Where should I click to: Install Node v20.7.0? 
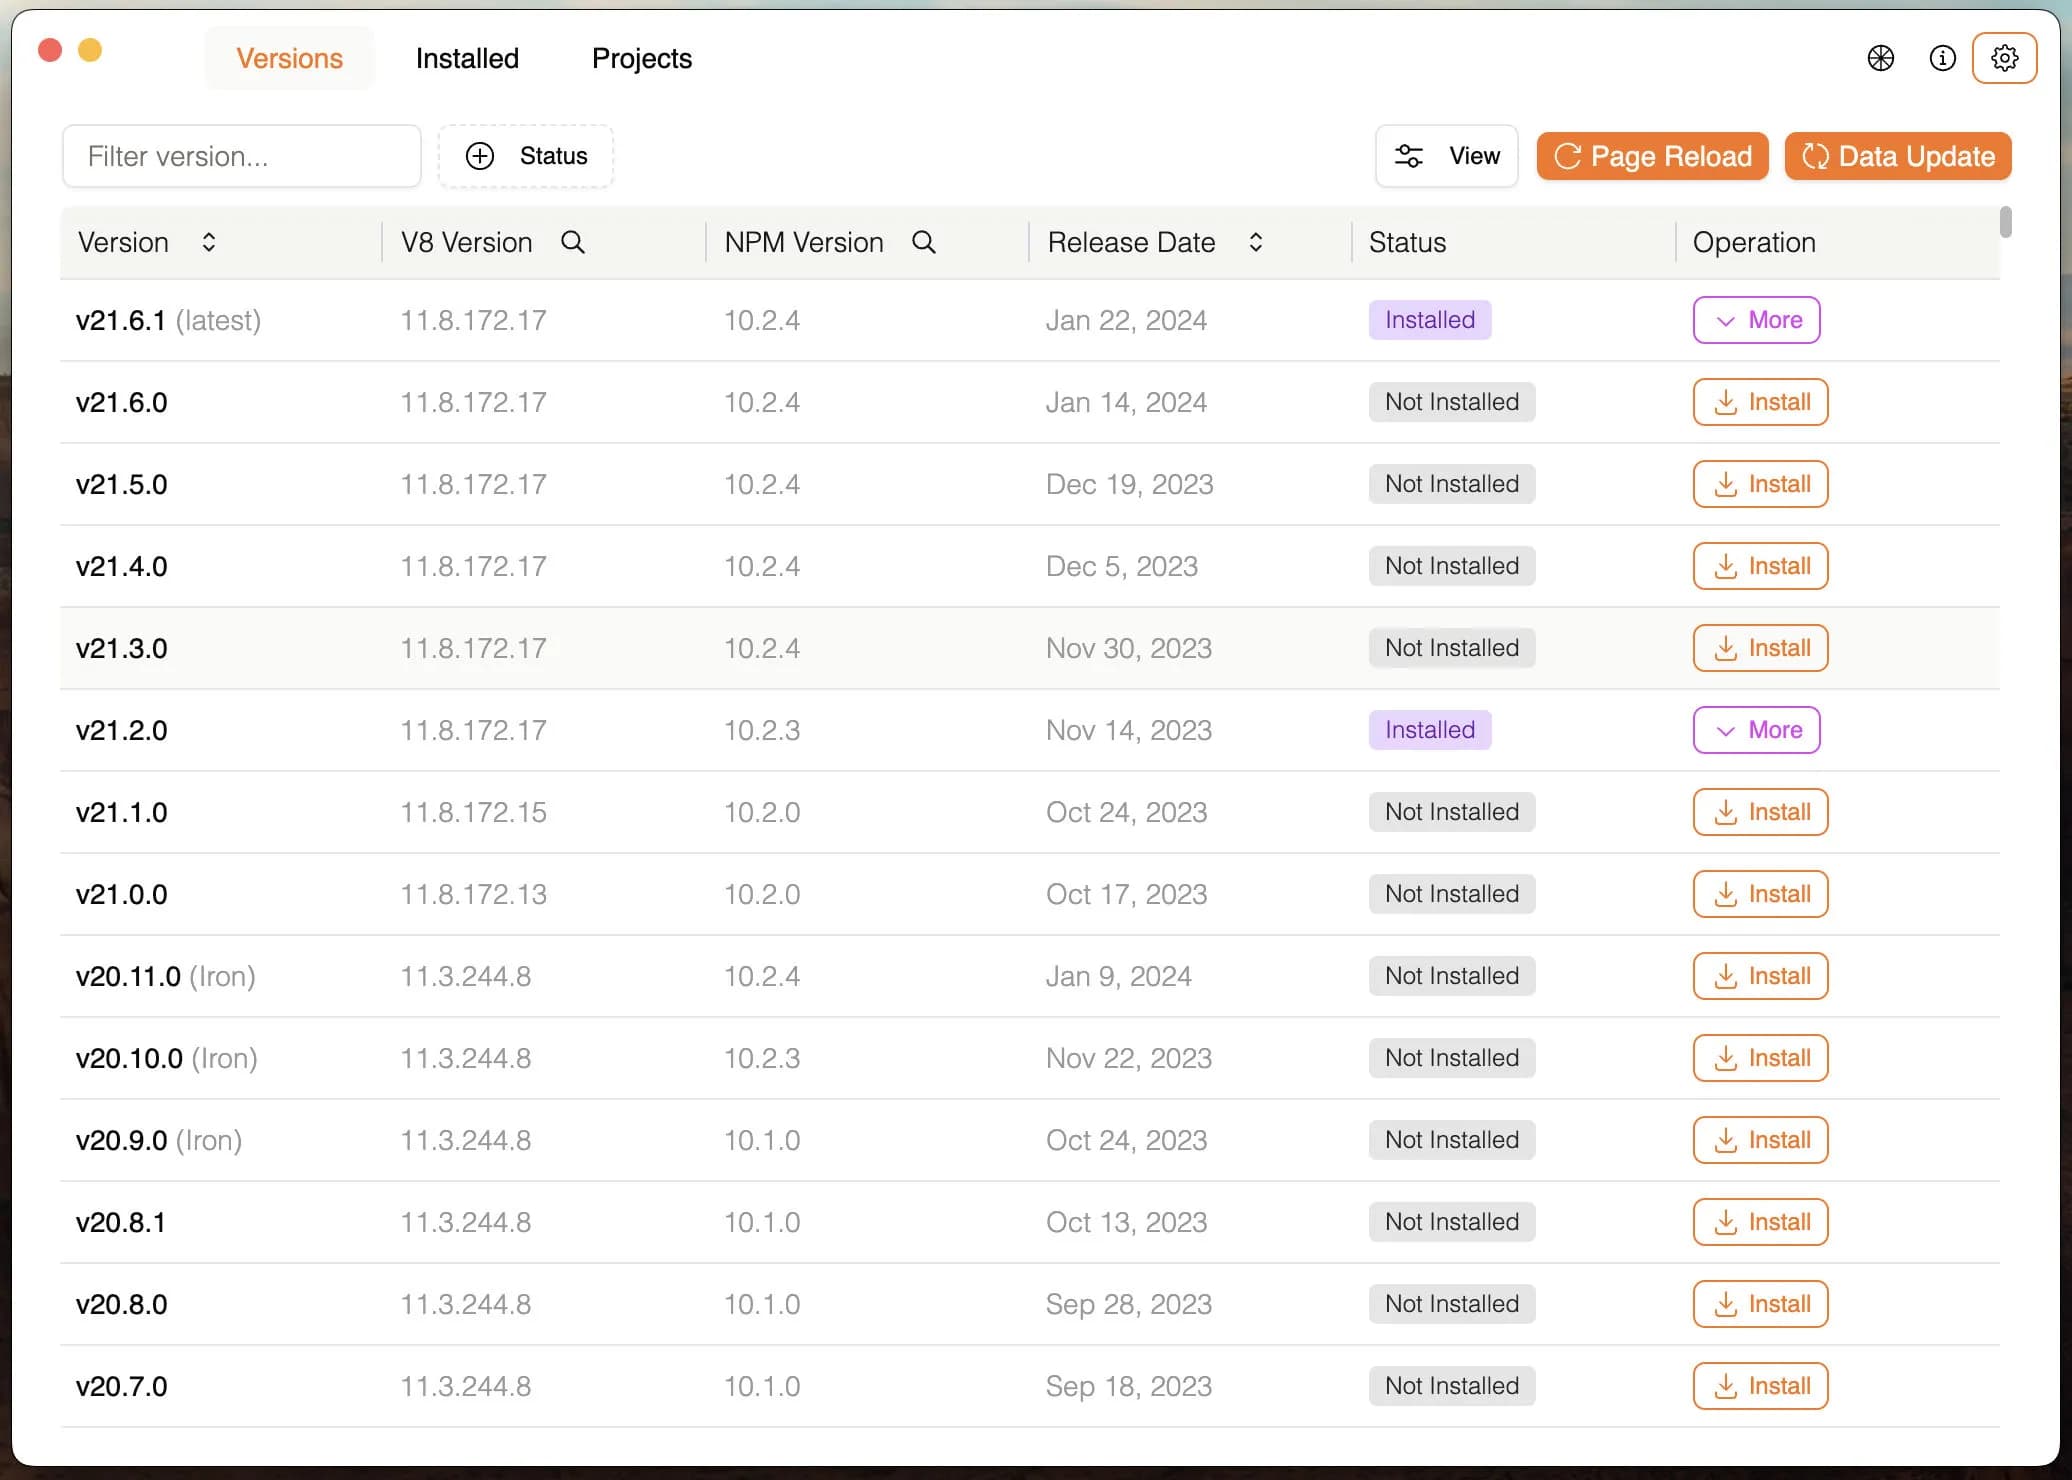[1759, 1386]
